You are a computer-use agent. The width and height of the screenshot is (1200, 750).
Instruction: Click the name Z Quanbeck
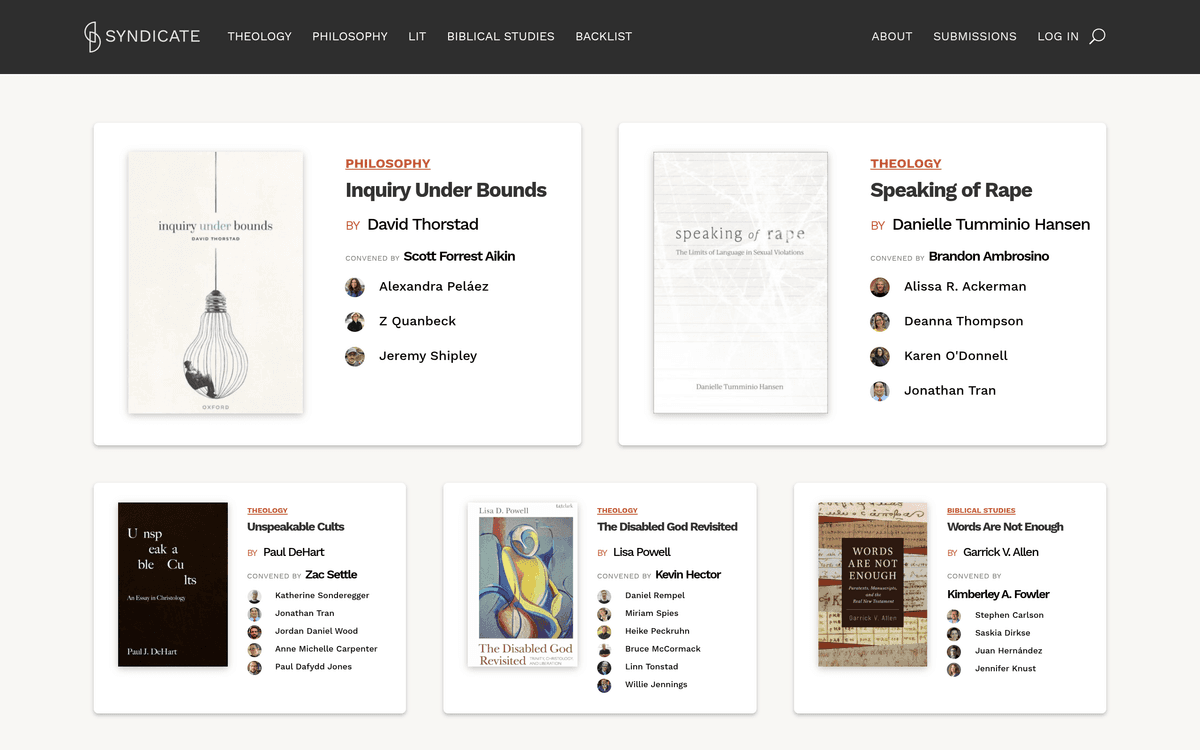[417, 322]
